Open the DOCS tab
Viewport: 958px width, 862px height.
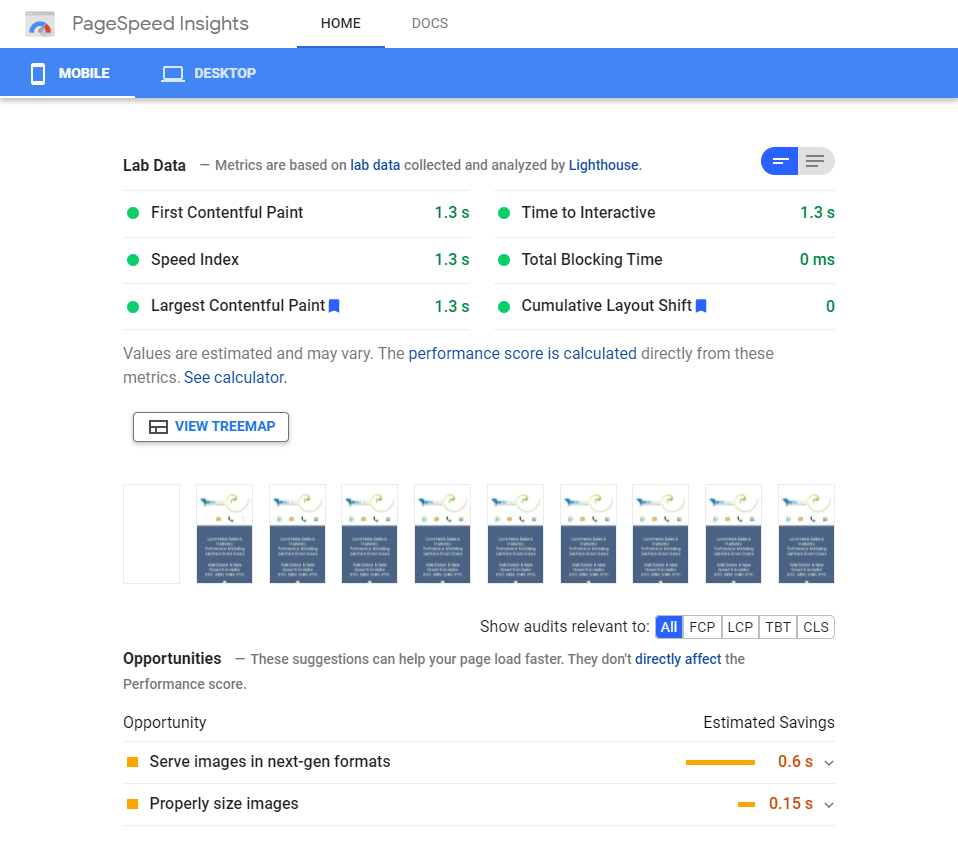[430, 23]
